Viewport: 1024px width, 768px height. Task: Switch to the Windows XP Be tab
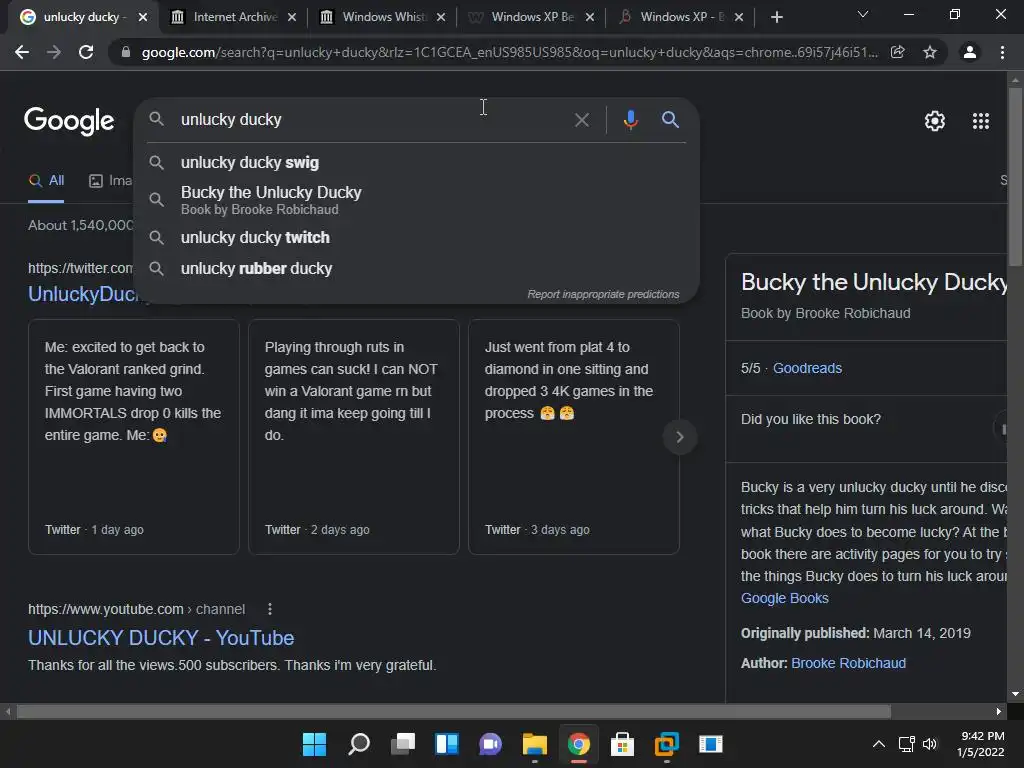tap(533, 17)
